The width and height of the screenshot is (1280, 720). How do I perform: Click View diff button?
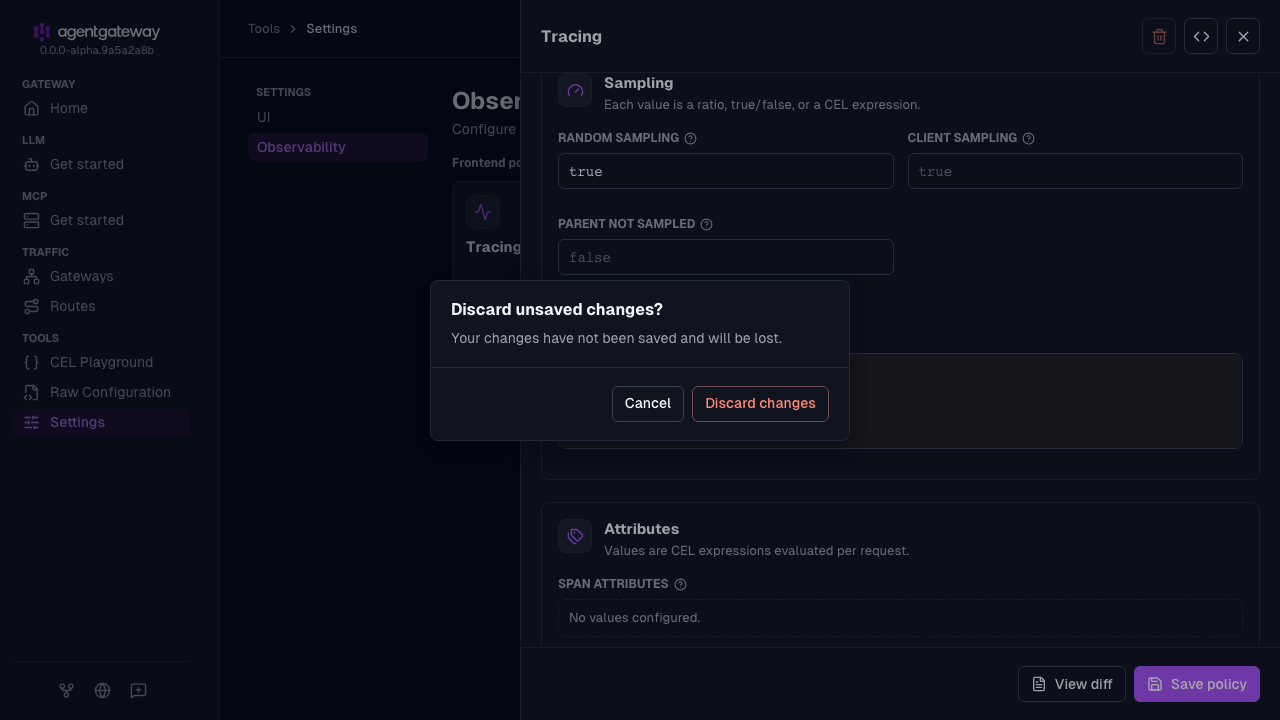pyautogui.click(x=1072, y=684)
